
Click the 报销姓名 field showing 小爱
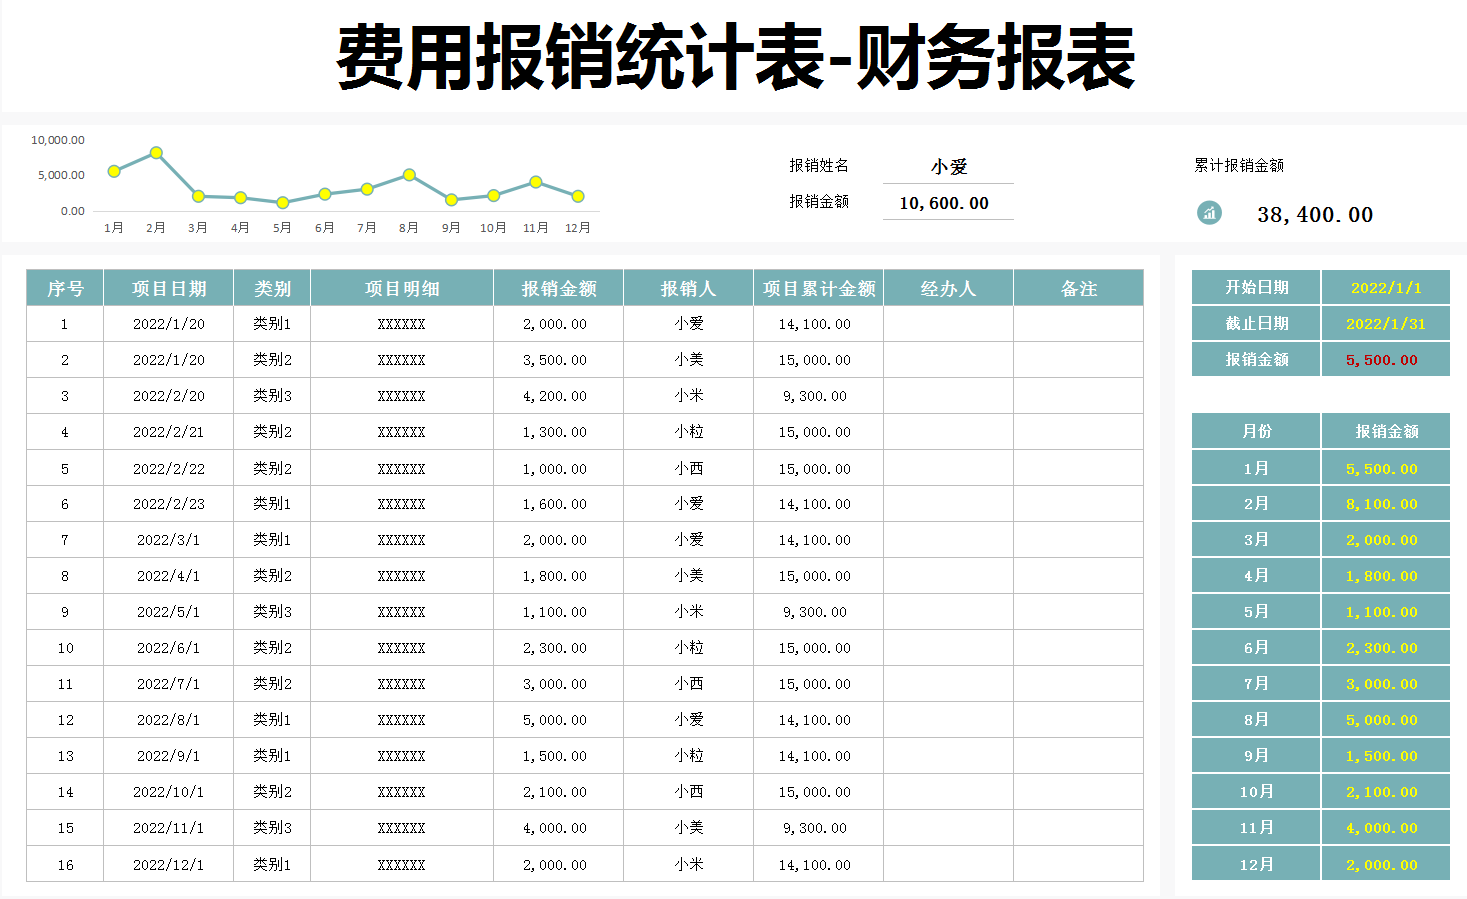tap(946, 167)
